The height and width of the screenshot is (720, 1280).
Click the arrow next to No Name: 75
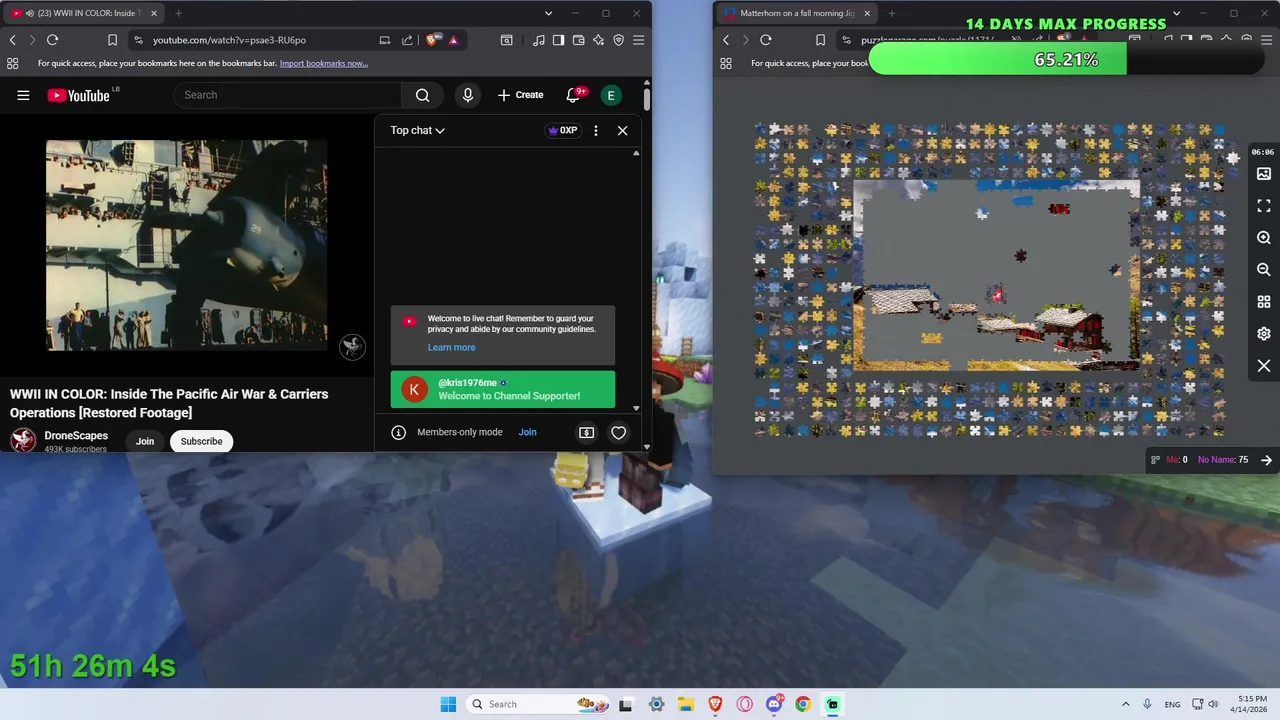(x=1266, y=460)
